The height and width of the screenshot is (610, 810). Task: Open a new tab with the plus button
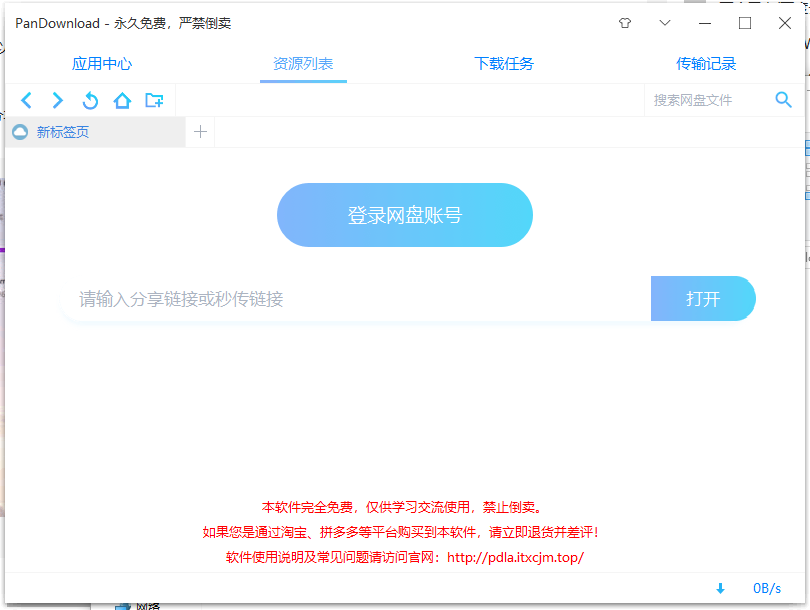pyautogui.click(x=200, y=131)
